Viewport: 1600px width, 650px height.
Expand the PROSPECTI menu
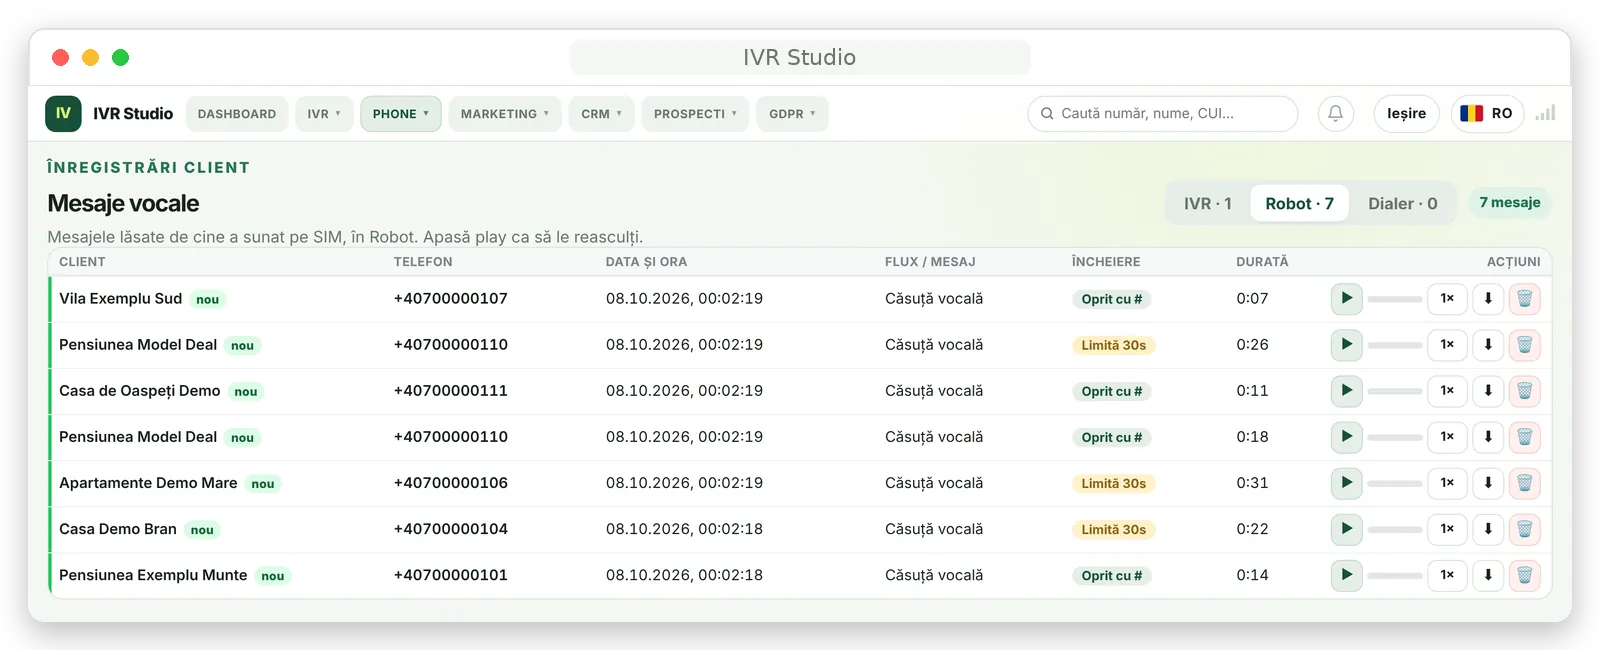tap(695, 114)
